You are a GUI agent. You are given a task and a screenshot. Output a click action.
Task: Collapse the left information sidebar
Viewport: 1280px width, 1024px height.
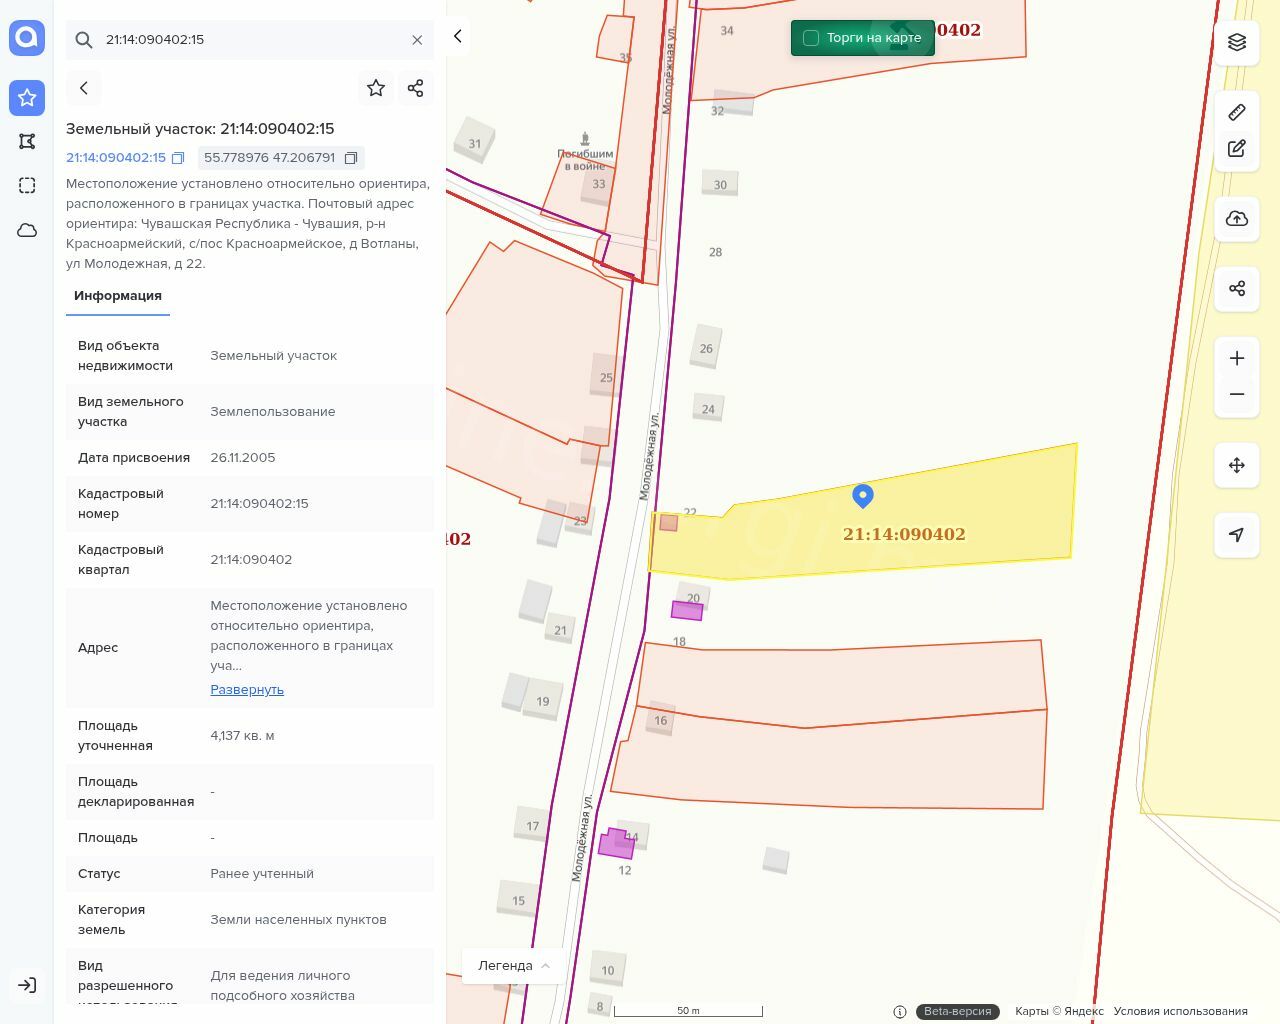point(457,37)
